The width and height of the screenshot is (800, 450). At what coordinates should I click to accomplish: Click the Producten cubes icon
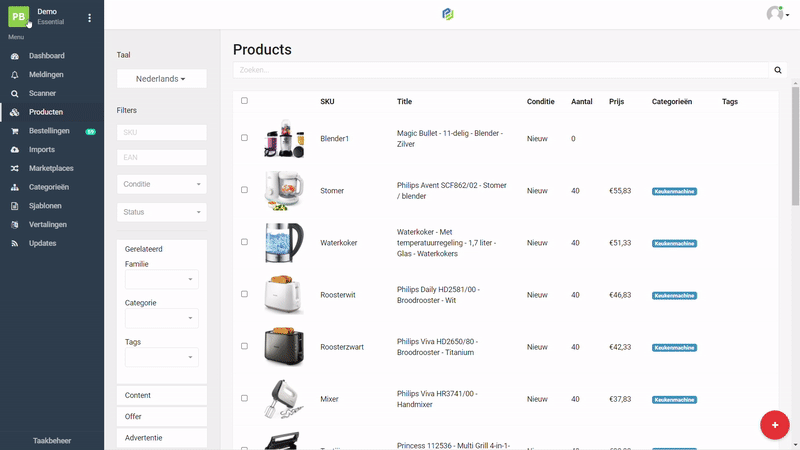(15, 112)
